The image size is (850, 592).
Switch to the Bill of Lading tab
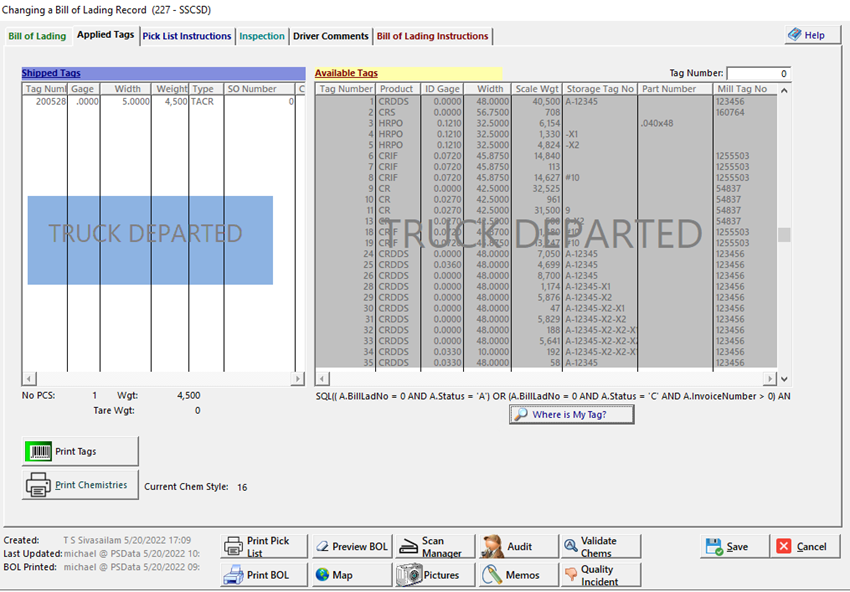coord(37,36)
